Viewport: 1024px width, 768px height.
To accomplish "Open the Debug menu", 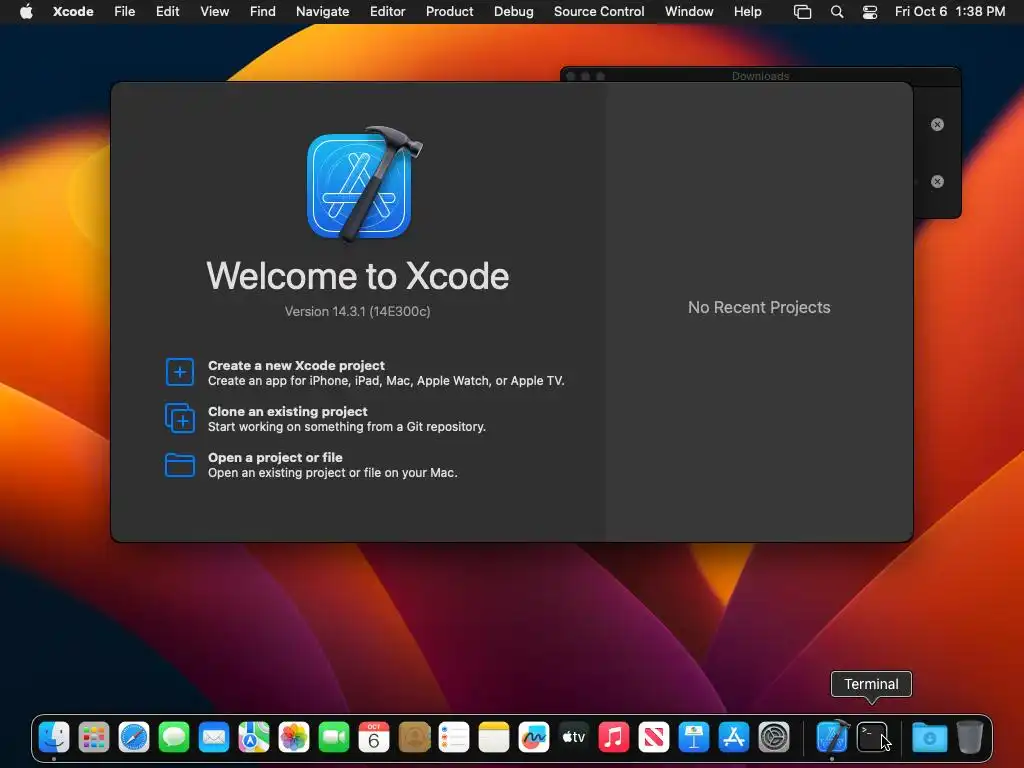I will 514,12.
